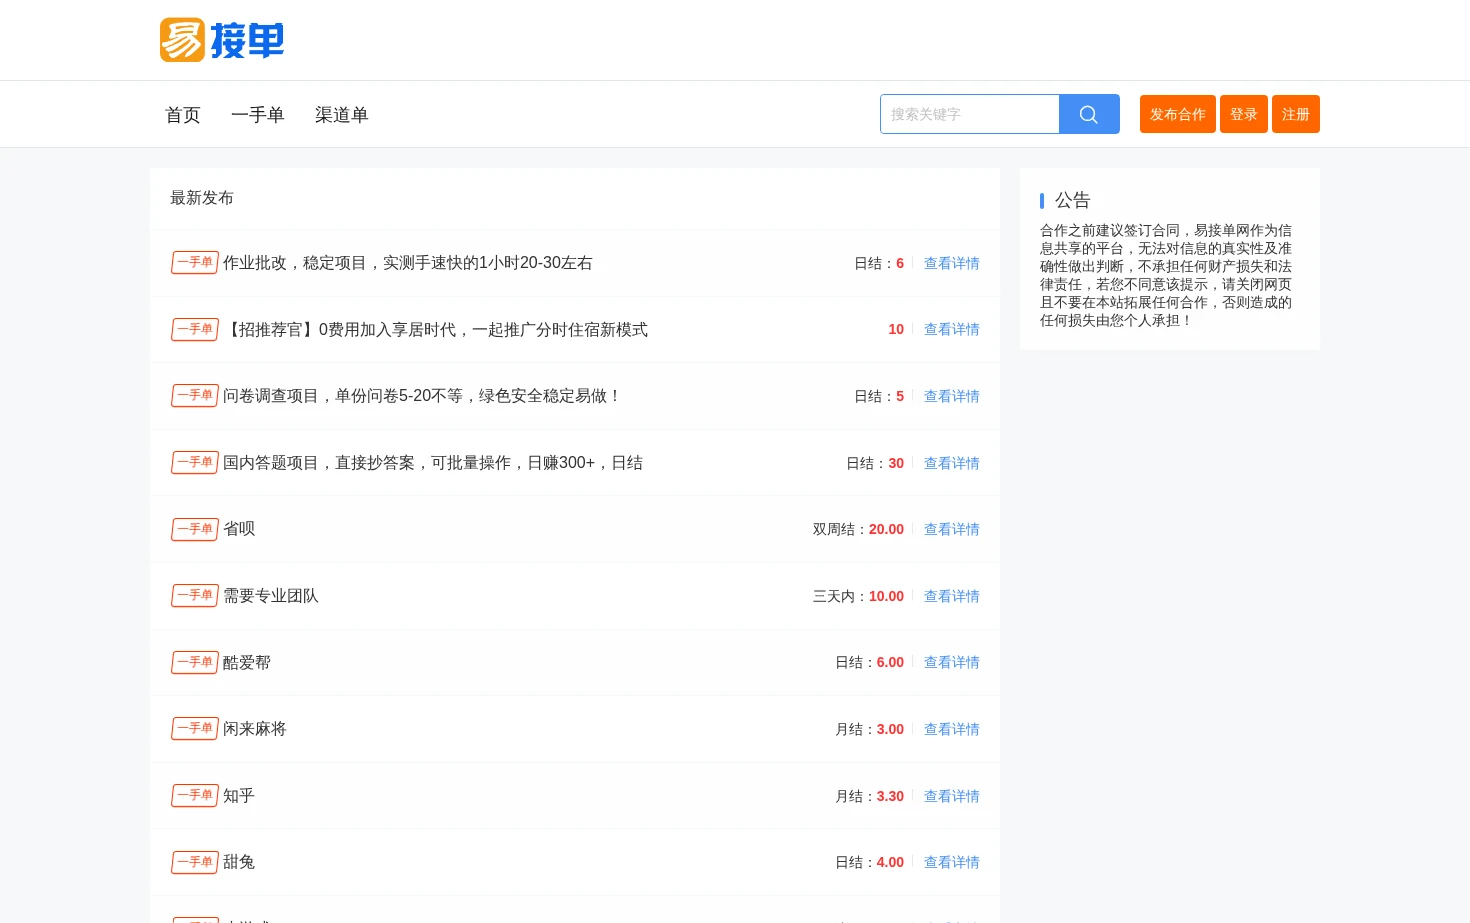Open the 【招推荐官】0费用加入享居时代 listing title
This screenshot has width=1470, height=923.
click(x=435, y=329)
